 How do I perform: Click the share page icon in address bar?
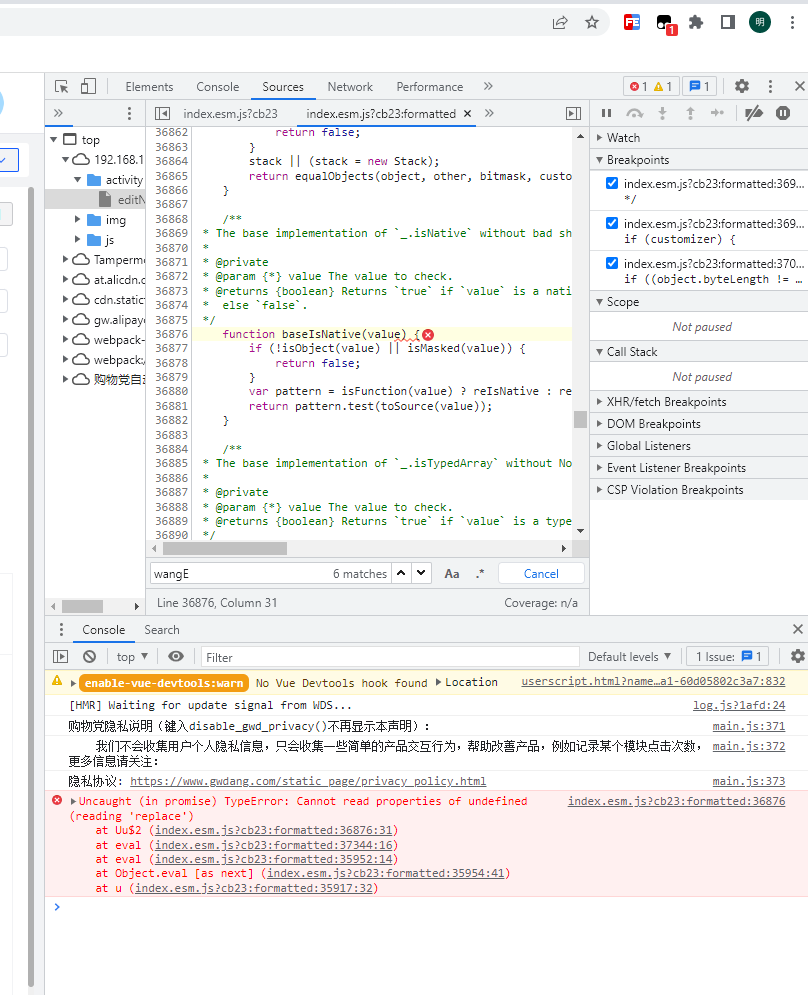[560, 23]
